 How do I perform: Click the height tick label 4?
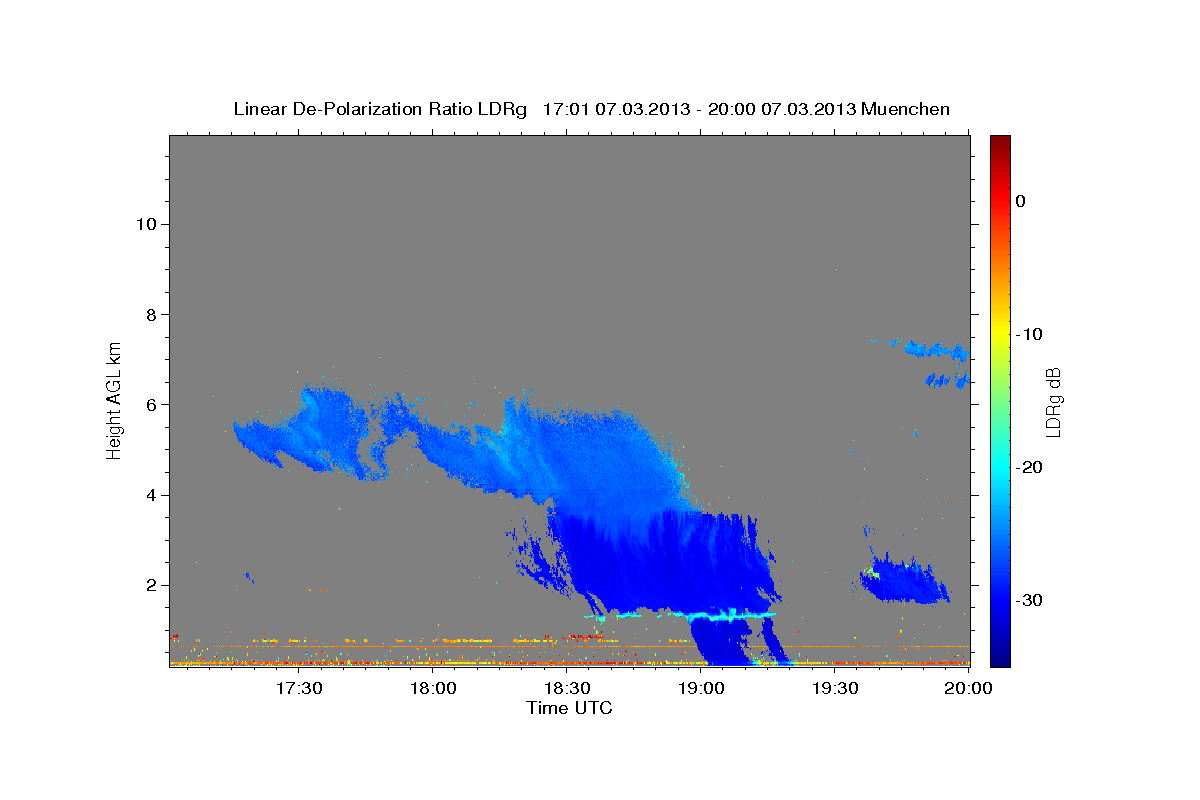[x=149, y=495]
